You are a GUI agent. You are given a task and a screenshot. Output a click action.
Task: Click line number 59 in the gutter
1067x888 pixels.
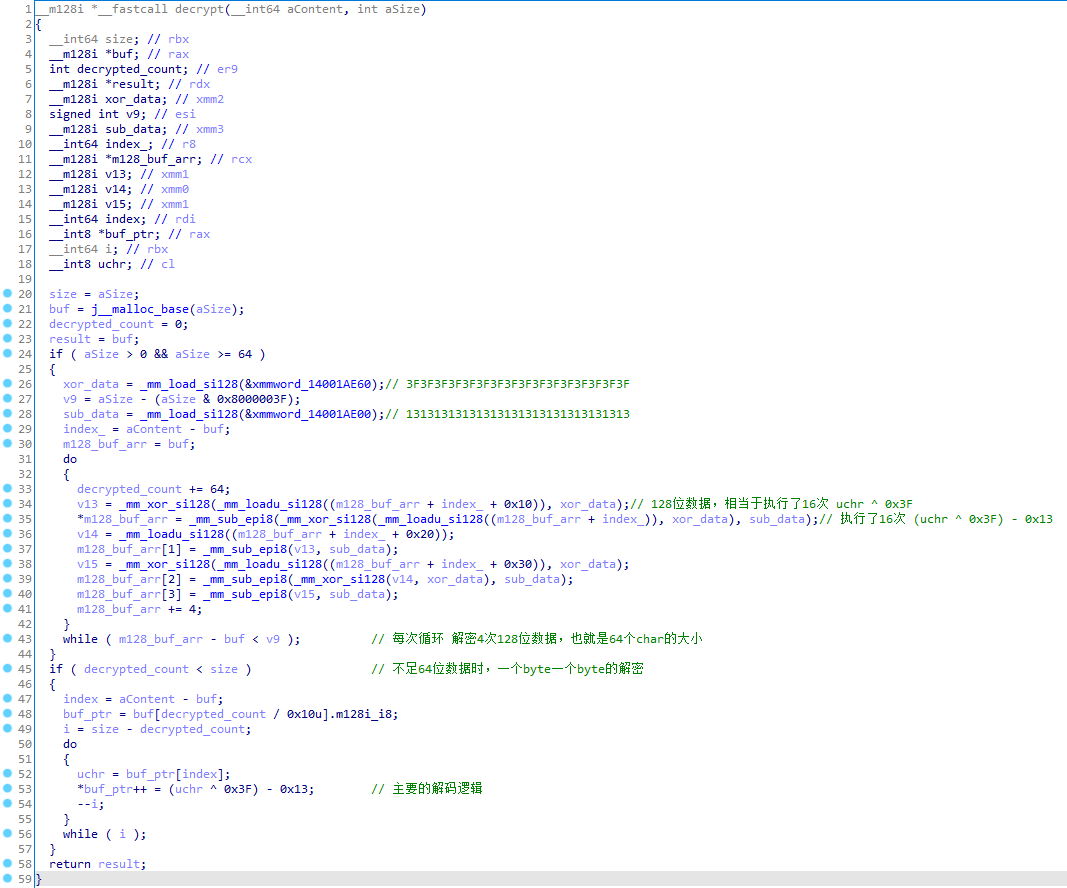[x=24, y=879]
